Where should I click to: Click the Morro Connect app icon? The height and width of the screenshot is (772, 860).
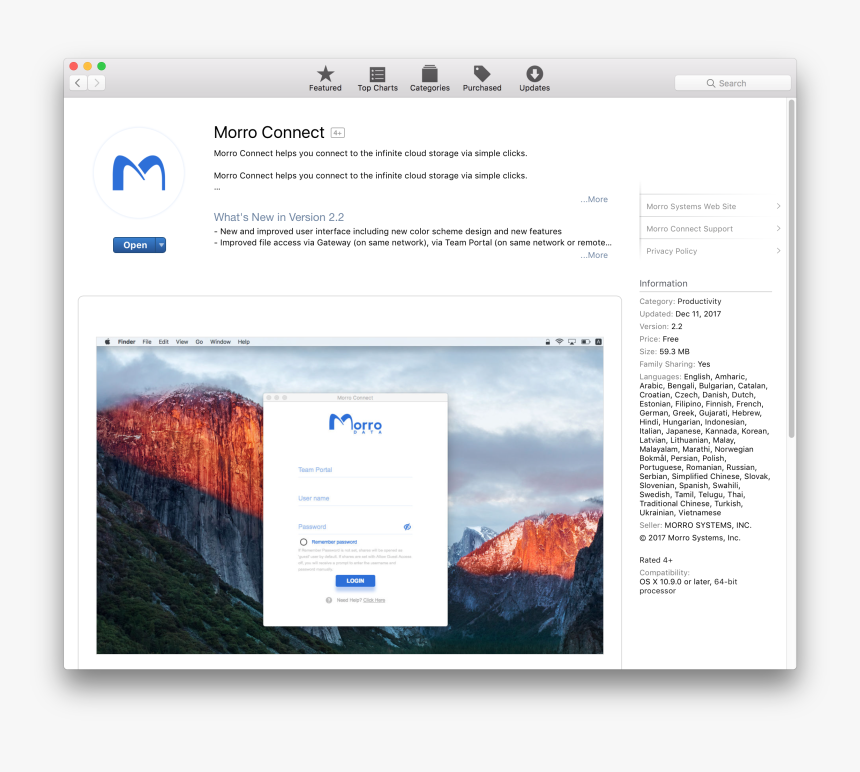tap(139, 173)
